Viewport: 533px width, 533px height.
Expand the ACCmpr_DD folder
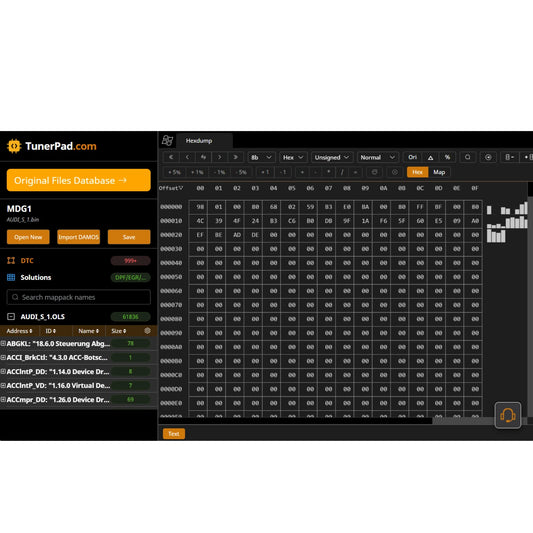click(x=3, y=400)
